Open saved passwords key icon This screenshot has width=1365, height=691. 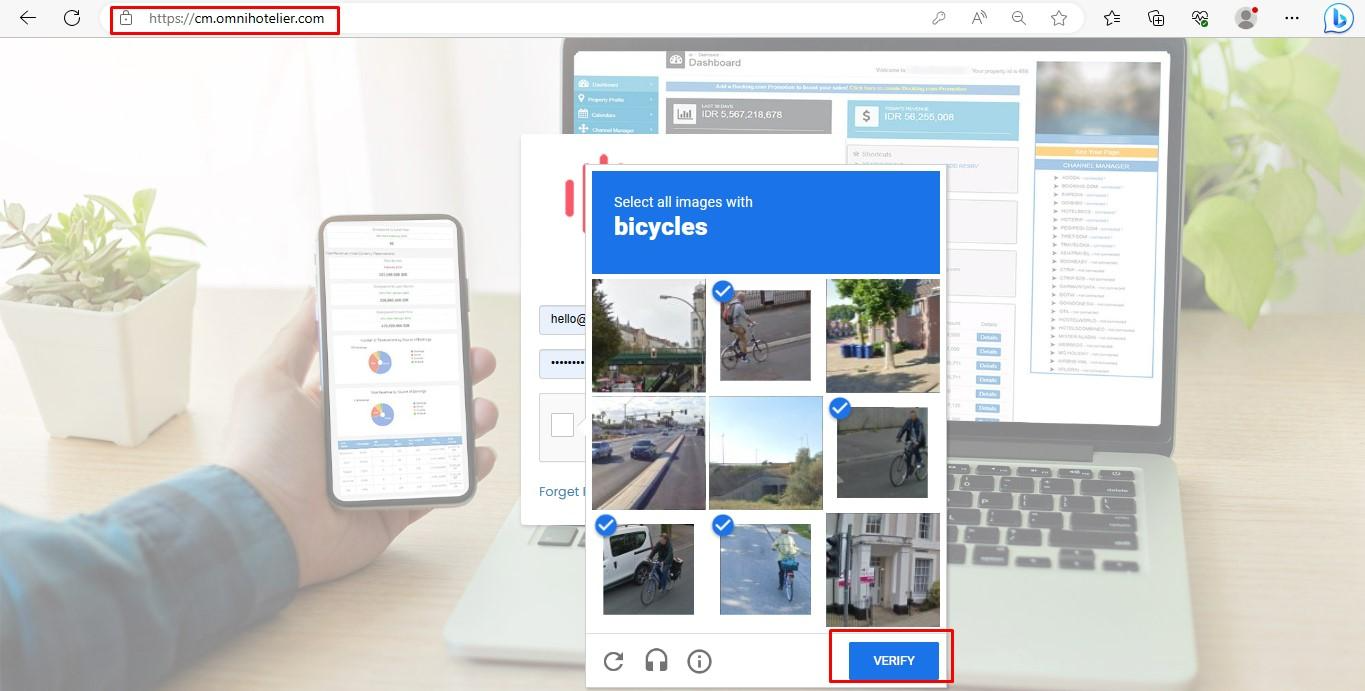pos(939,18)
